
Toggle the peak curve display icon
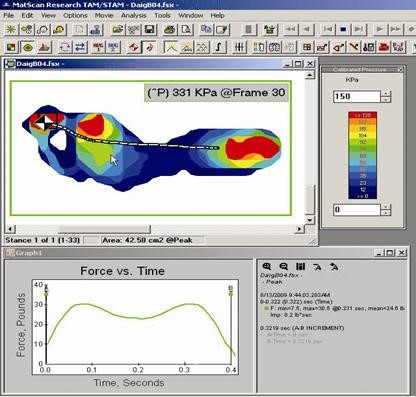click(171, 47)
